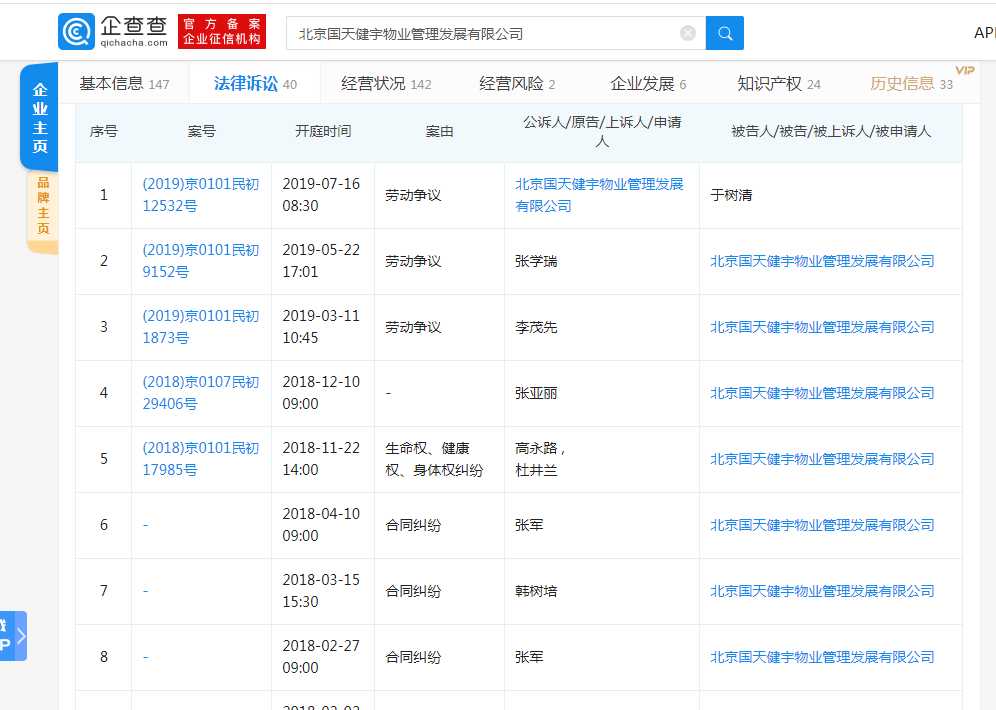The height and width of the screenshot is (710, 996).
Task: Open defendant company link in 张学瑞 row
Action: pos(822,261)
